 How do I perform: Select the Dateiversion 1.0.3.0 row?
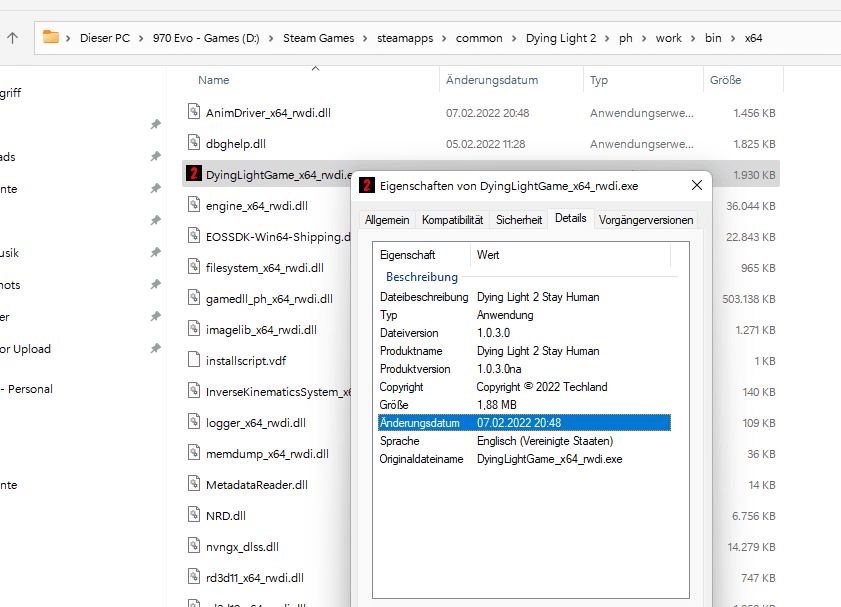[x=524, y=332]
